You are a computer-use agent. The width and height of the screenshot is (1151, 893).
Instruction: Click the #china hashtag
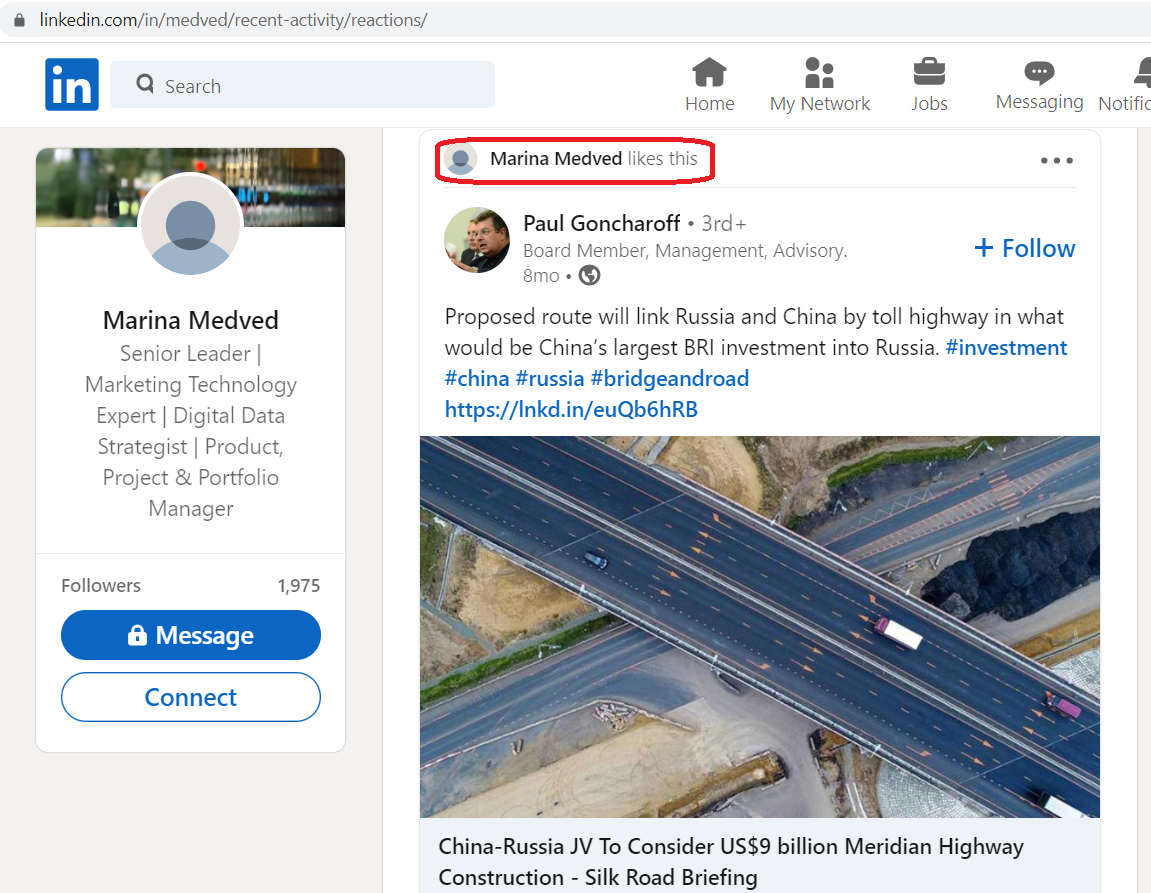(477, 379)
